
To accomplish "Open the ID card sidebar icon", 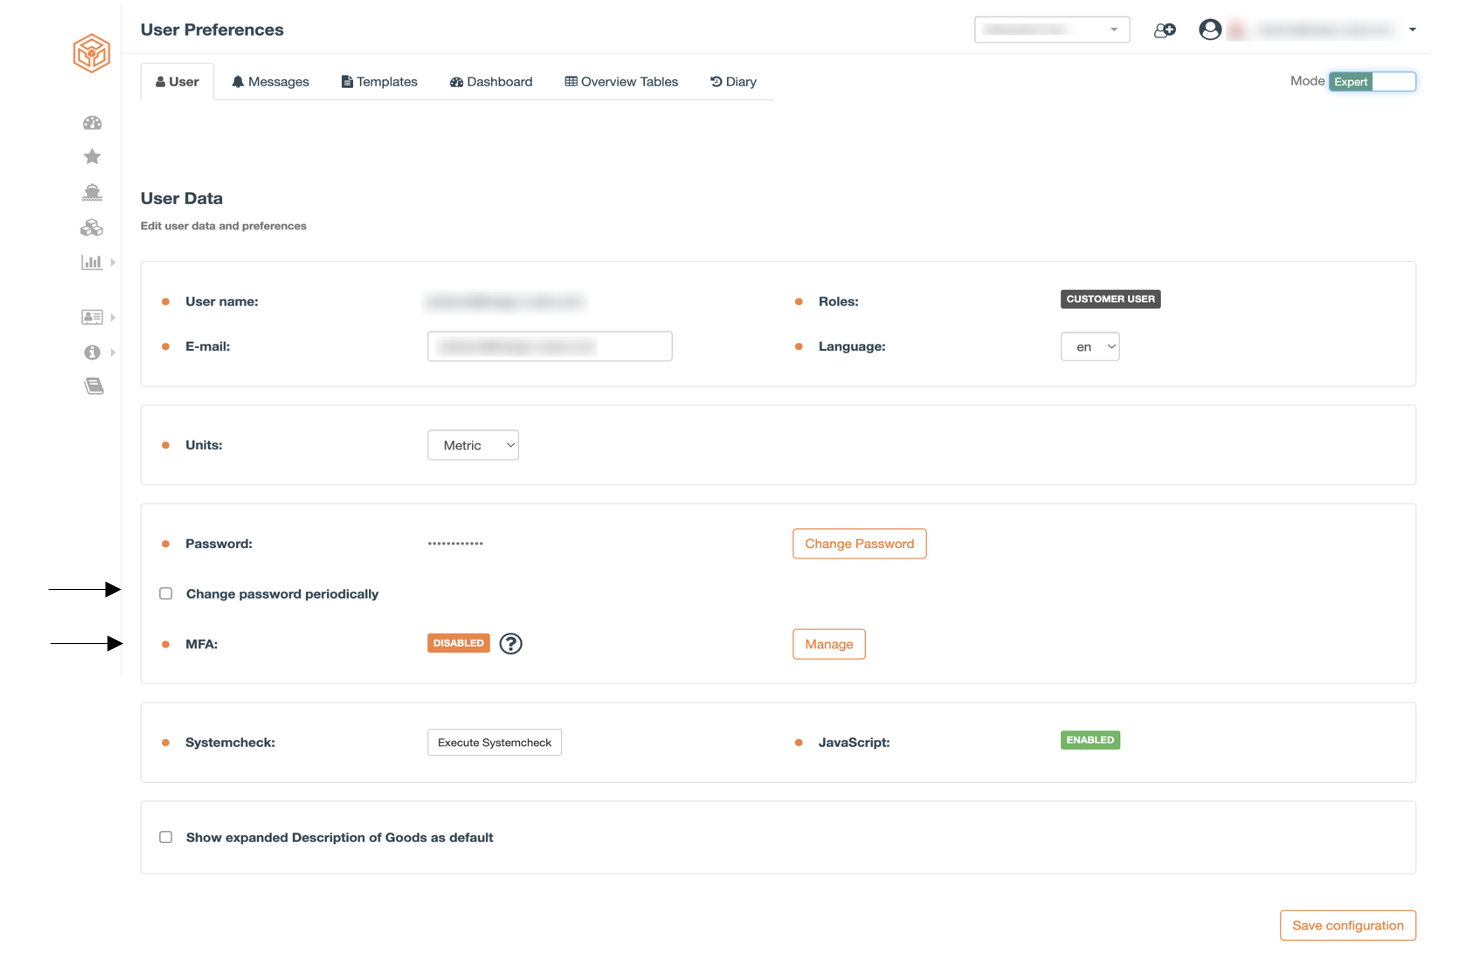I will [x=92, y=317].
